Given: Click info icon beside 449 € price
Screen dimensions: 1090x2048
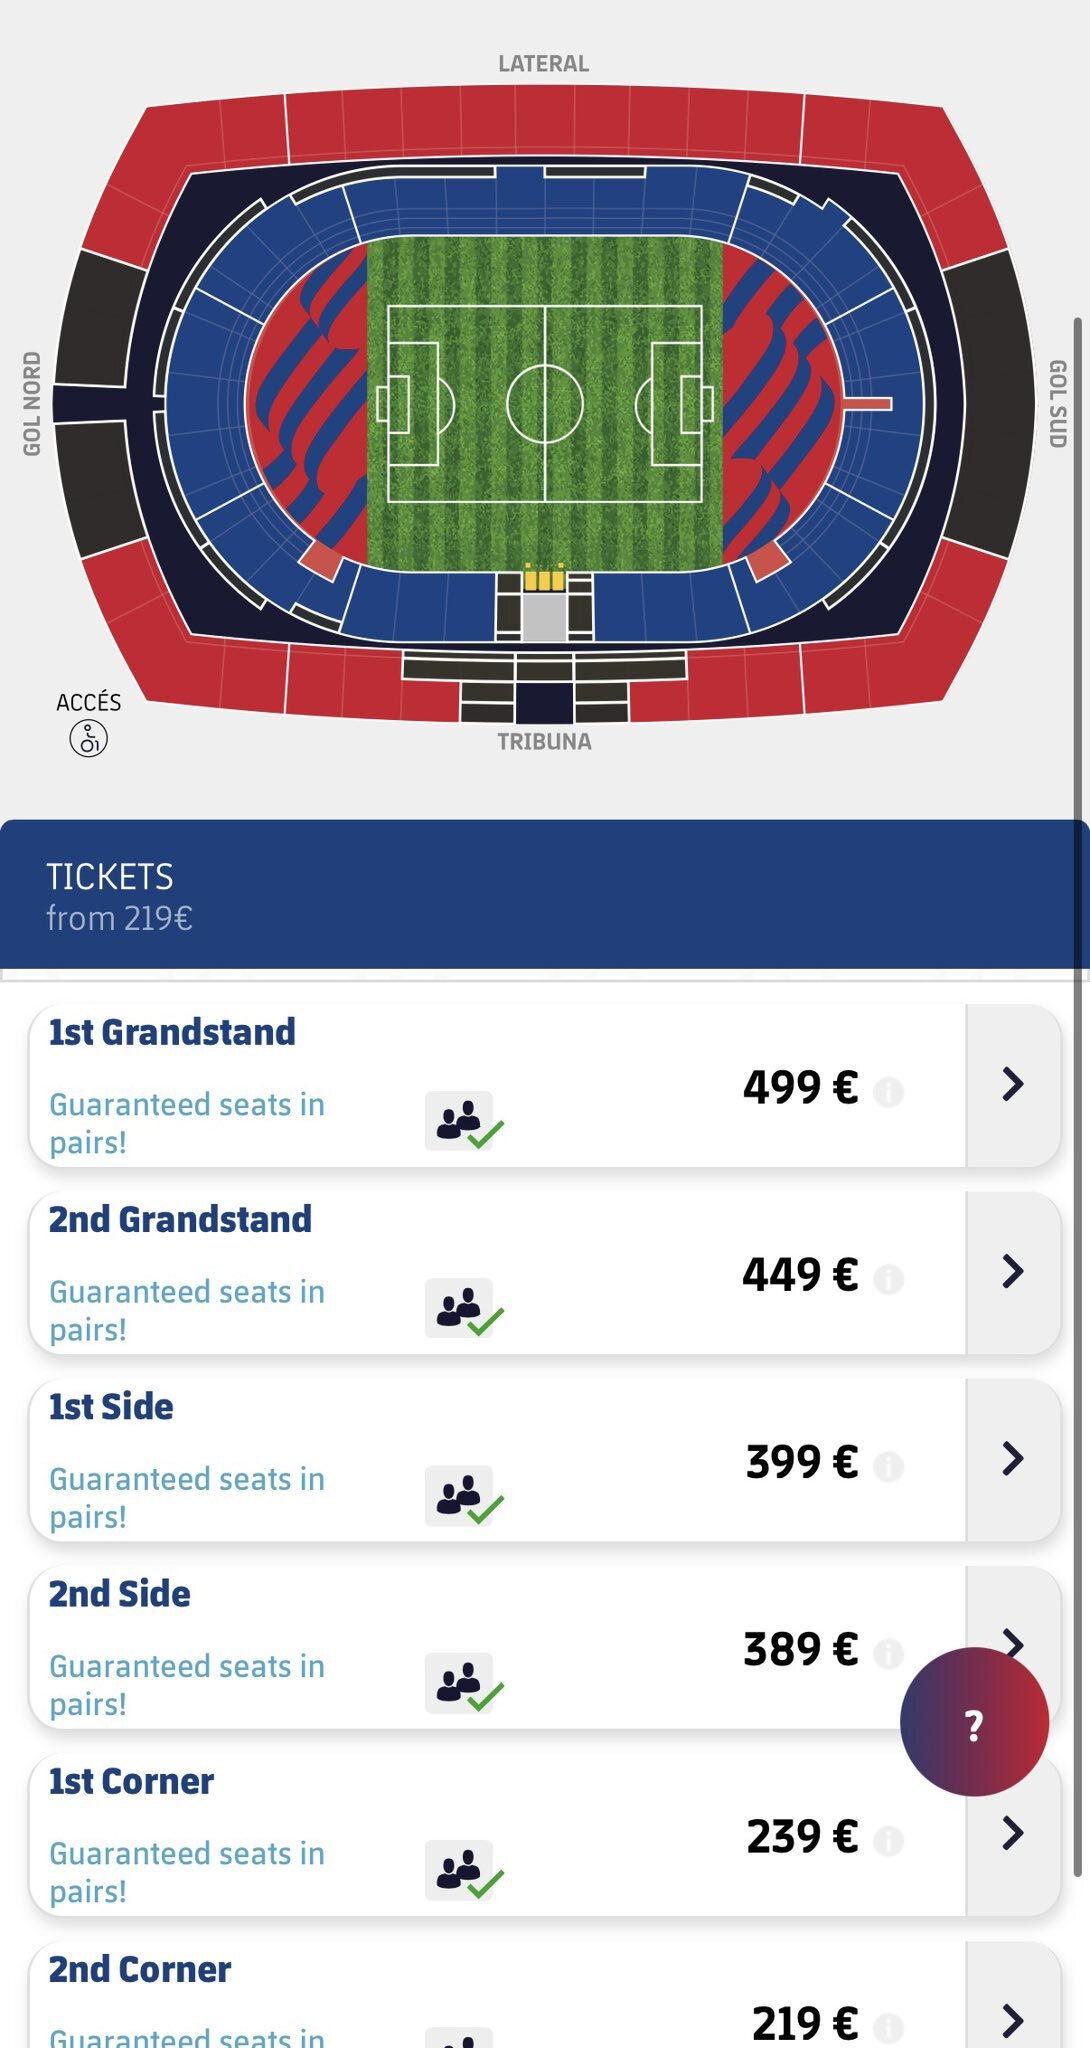Looking at the screenshot, I should [888, 1279].
